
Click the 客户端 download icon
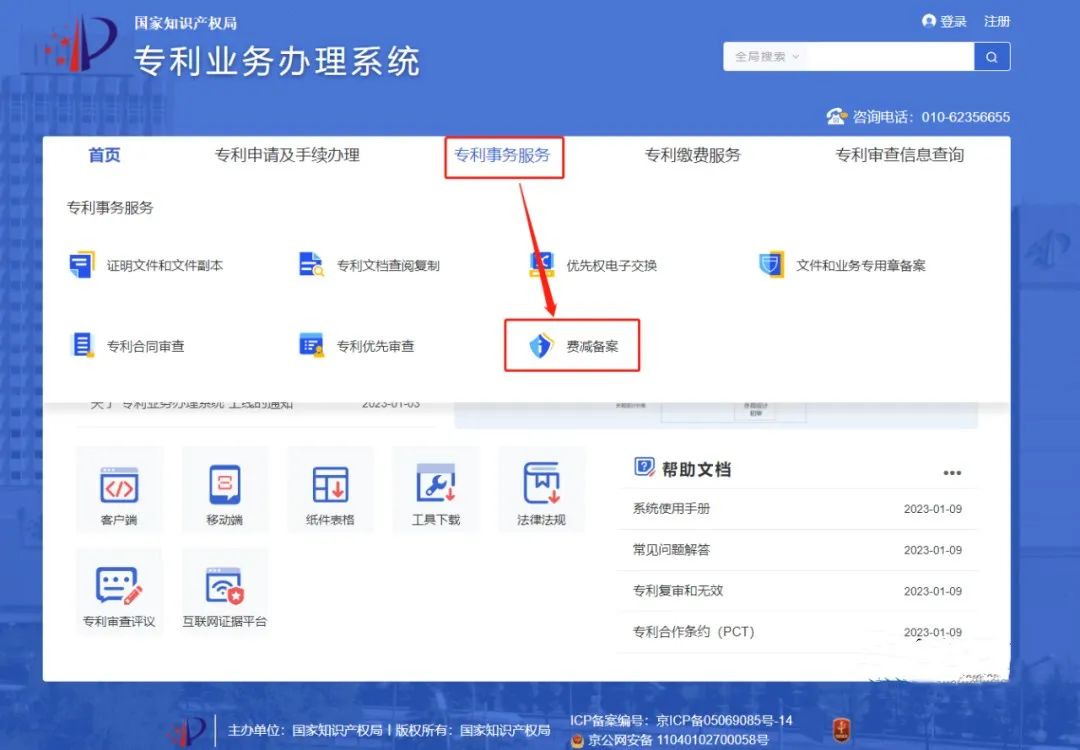tap(119, 490)
